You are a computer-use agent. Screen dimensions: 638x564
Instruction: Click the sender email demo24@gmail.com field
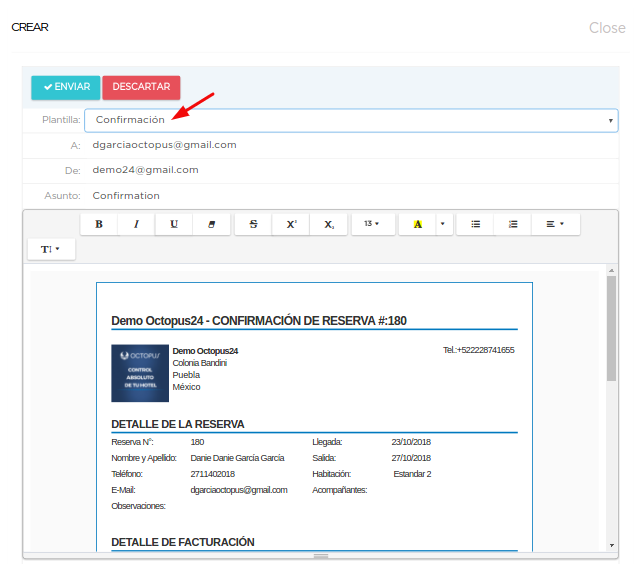[x=353, y=170]
